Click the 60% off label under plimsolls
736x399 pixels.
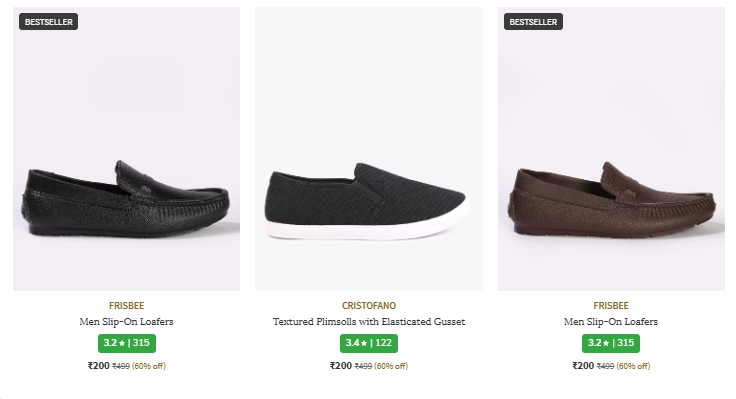click(x=391, y=366)
